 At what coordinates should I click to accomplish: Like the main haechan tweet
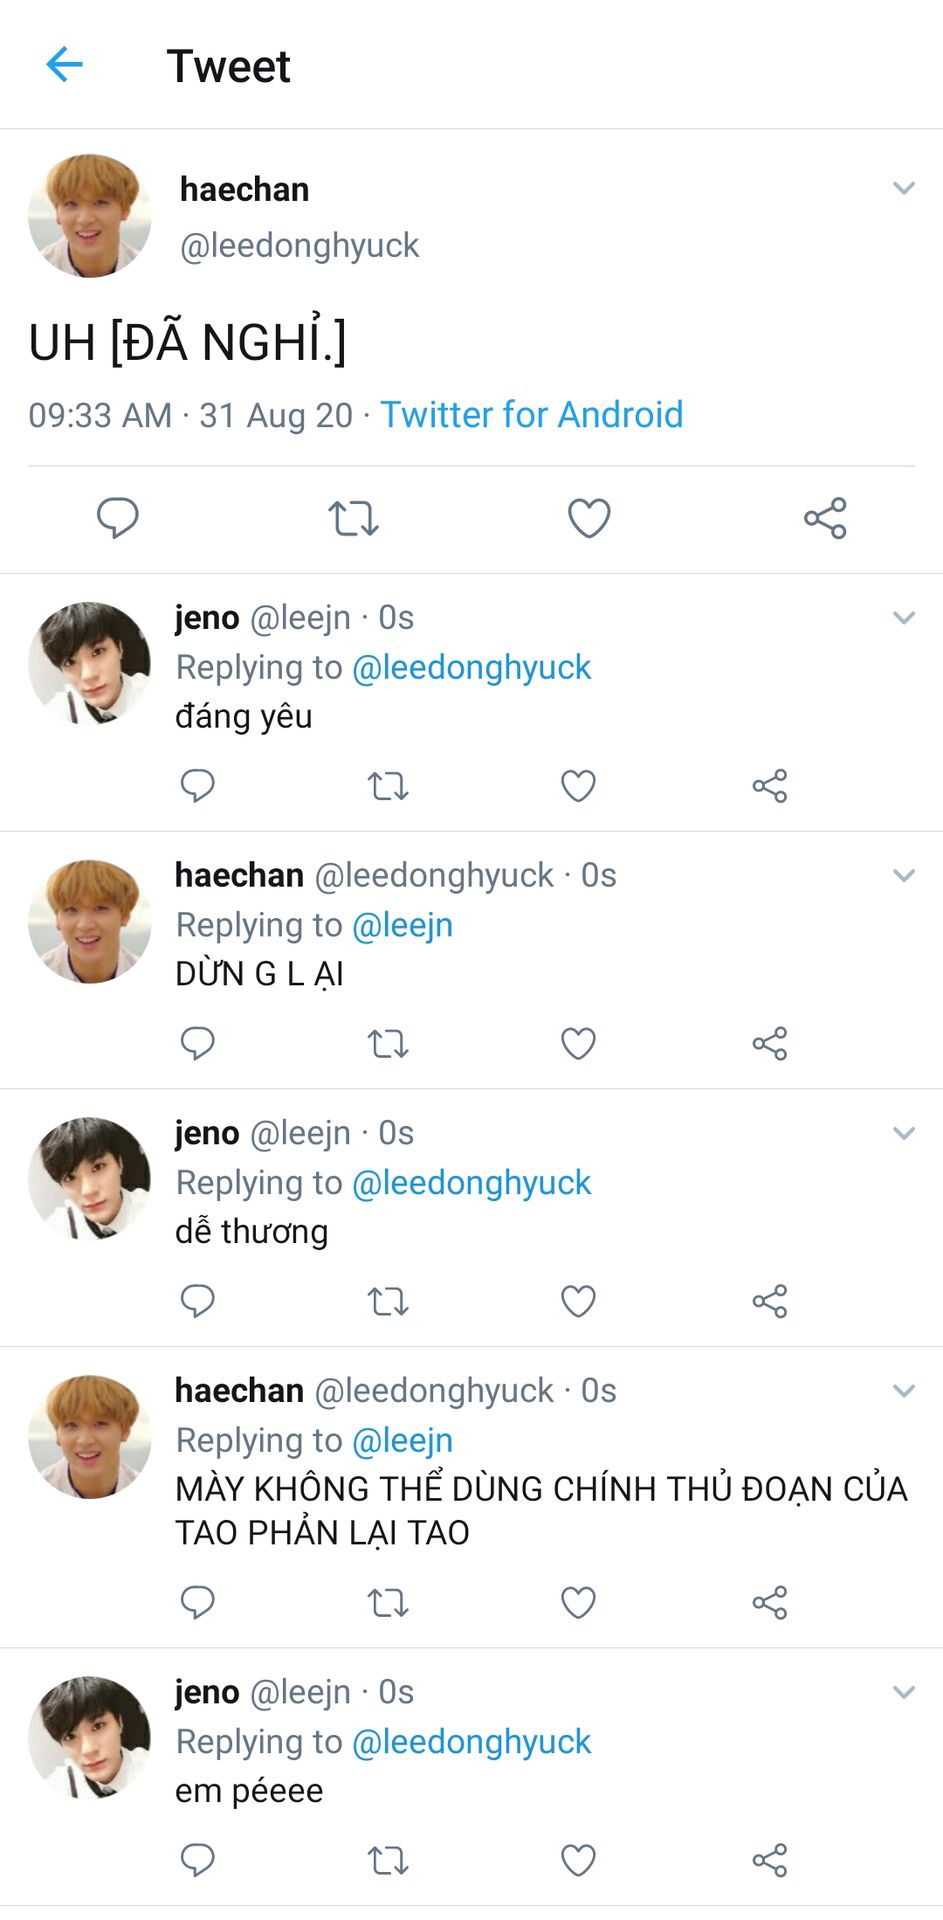(x=589, y=518)
